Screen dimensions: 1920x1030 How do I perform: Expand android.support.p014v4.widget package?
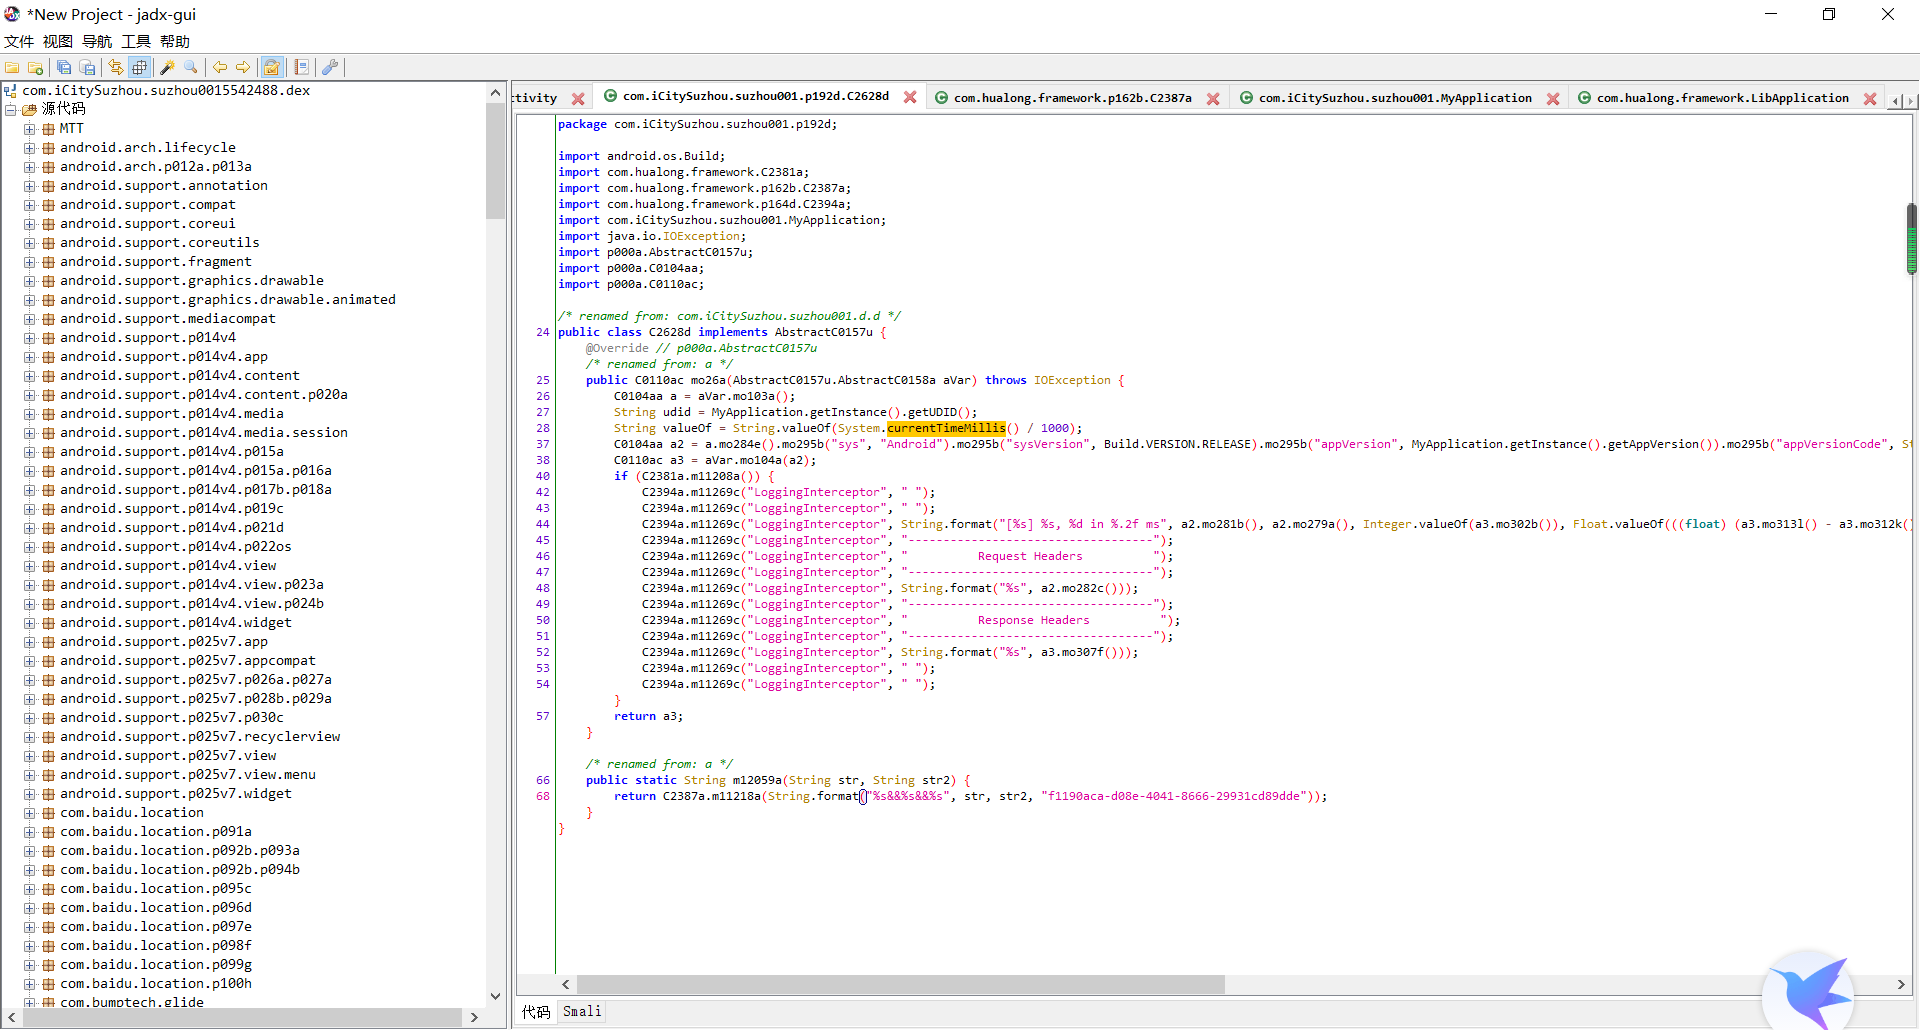click(x=30, y=622)
